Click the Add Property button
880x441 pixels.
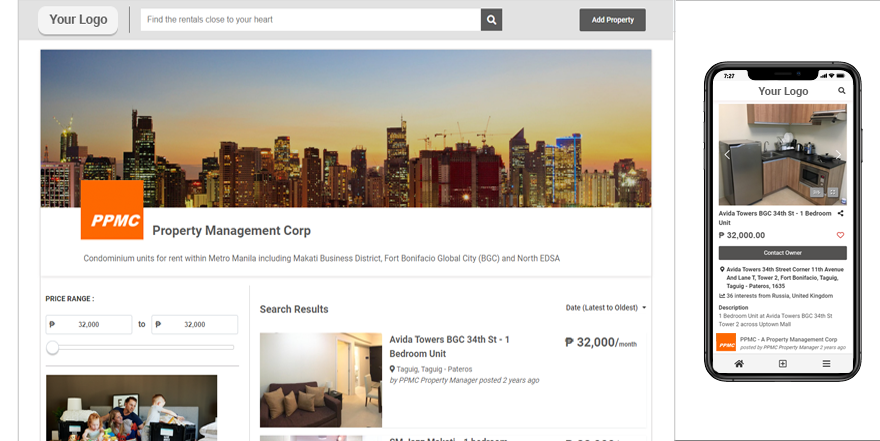612,20
